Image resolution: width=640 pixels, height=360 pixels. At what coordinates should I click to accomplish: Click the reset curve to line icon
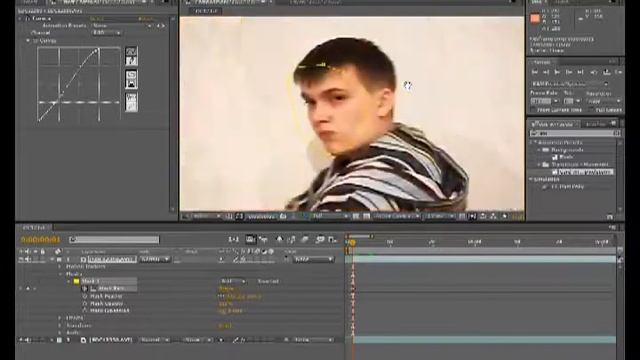tap(131, 107)
